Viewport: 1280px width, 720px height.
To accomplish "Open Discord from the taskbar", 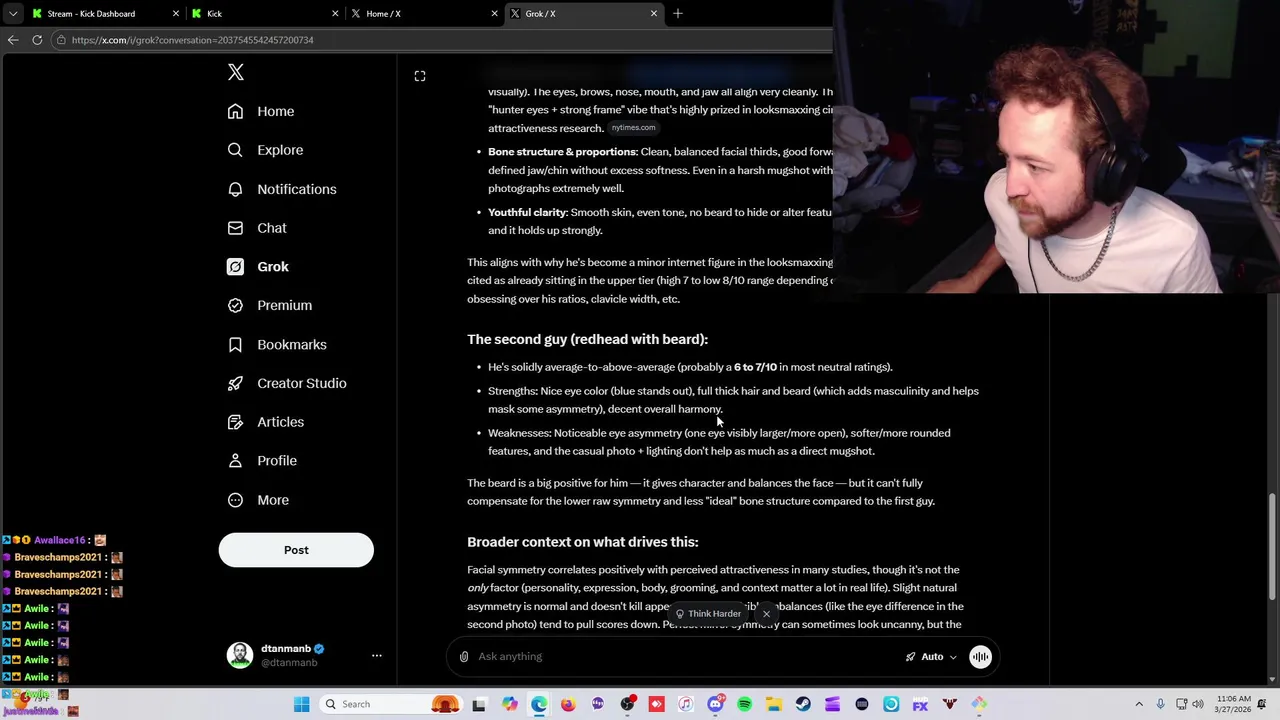I will click(715, 705).
